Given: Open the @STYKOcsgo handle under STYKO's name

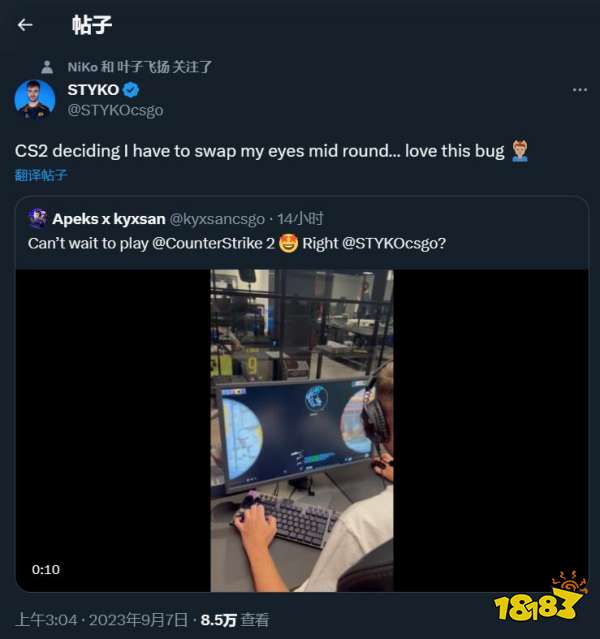Looking at the screenshot, I should (x=115, y=110).
